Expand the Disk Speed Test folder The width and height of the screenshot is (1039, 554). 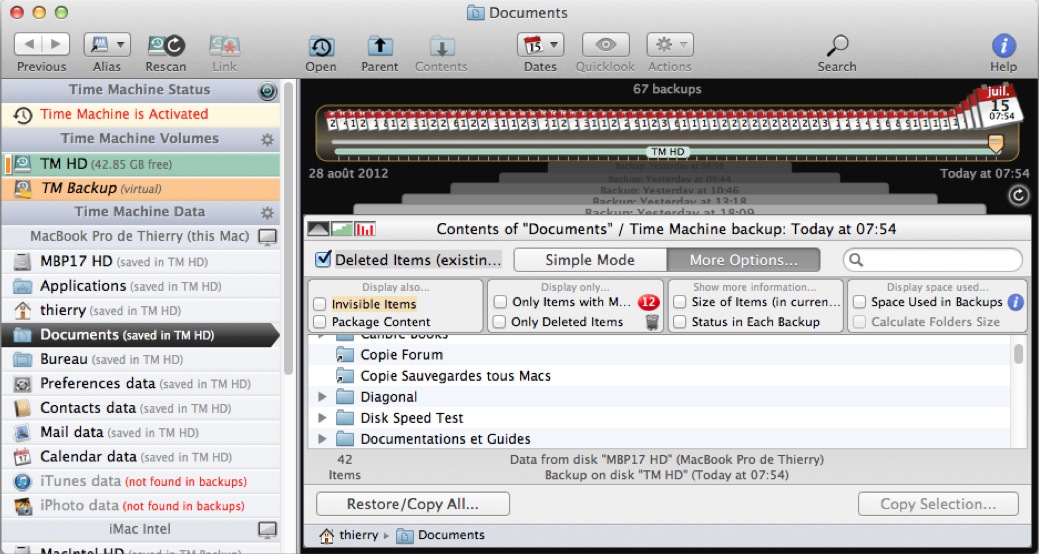point(323,418)
